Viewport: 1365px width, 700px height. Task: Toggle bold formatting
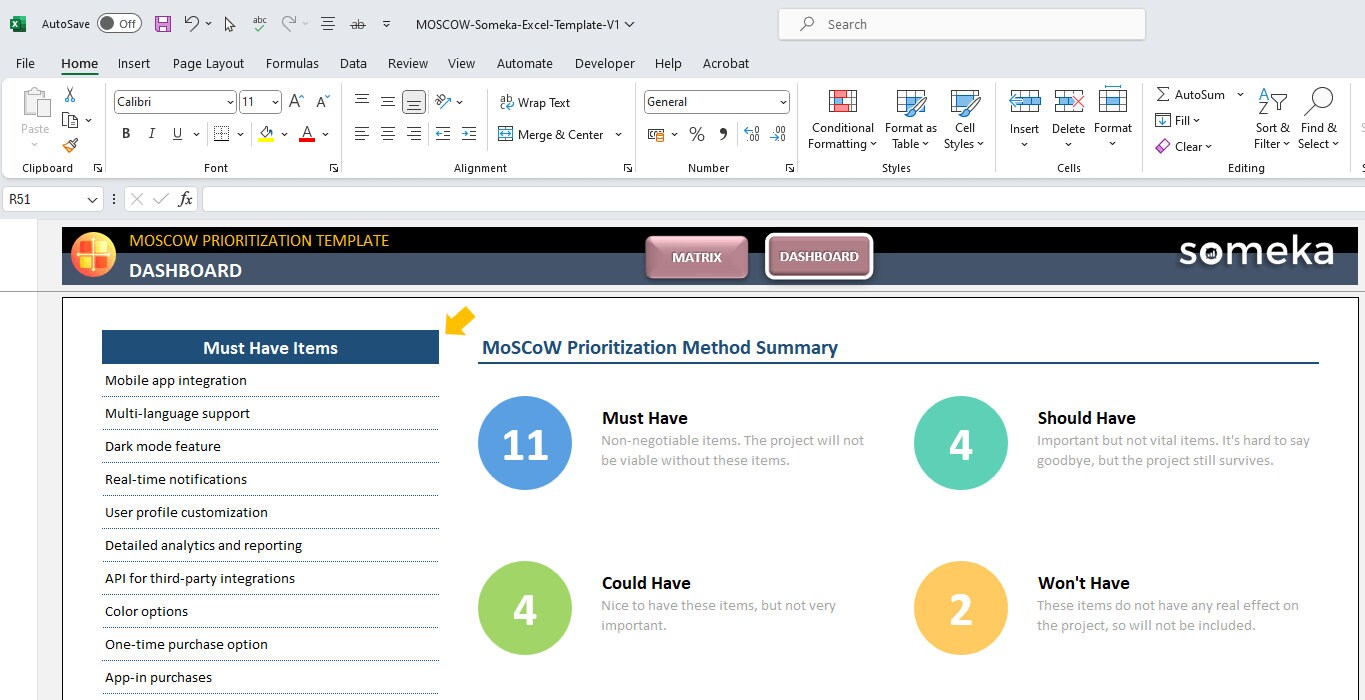point(126,133)
